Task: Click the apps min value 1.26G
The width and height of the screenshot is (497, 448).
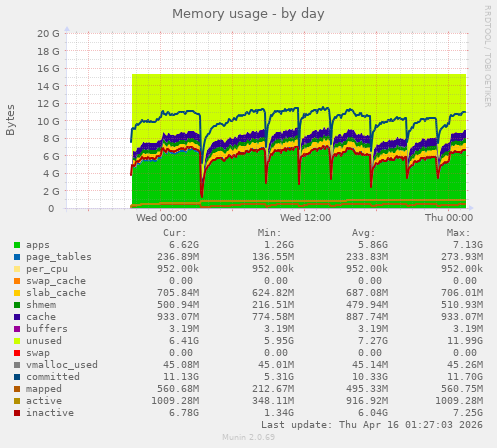Action: (279, 245)
